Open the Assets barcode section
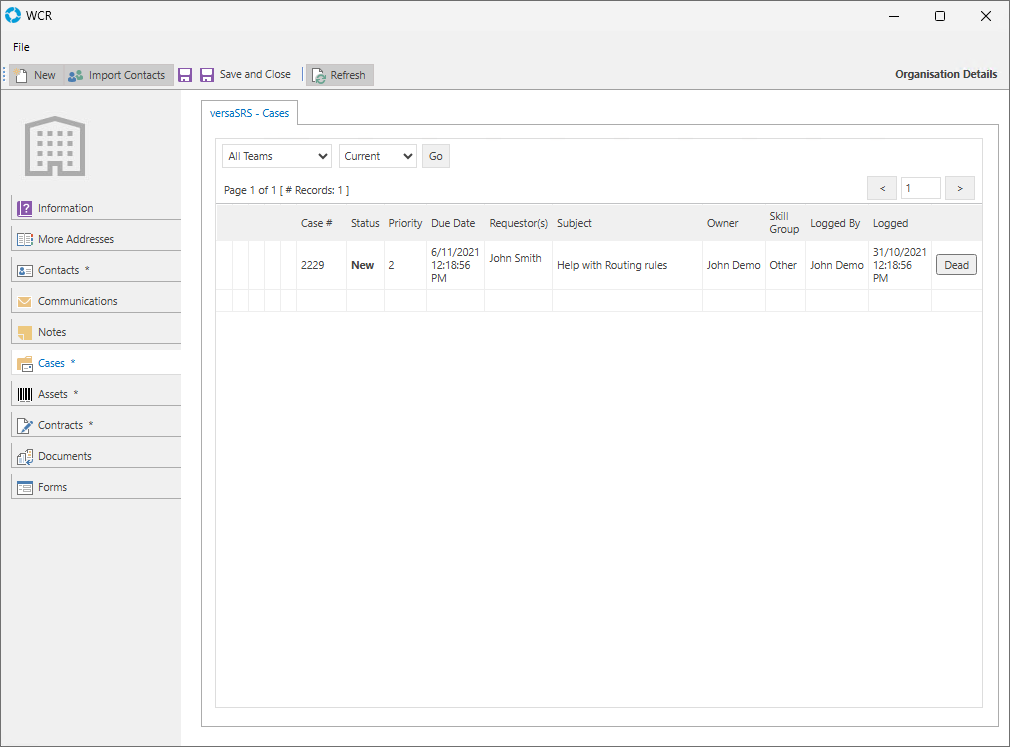1010x747 pixels. pos(25,394)
